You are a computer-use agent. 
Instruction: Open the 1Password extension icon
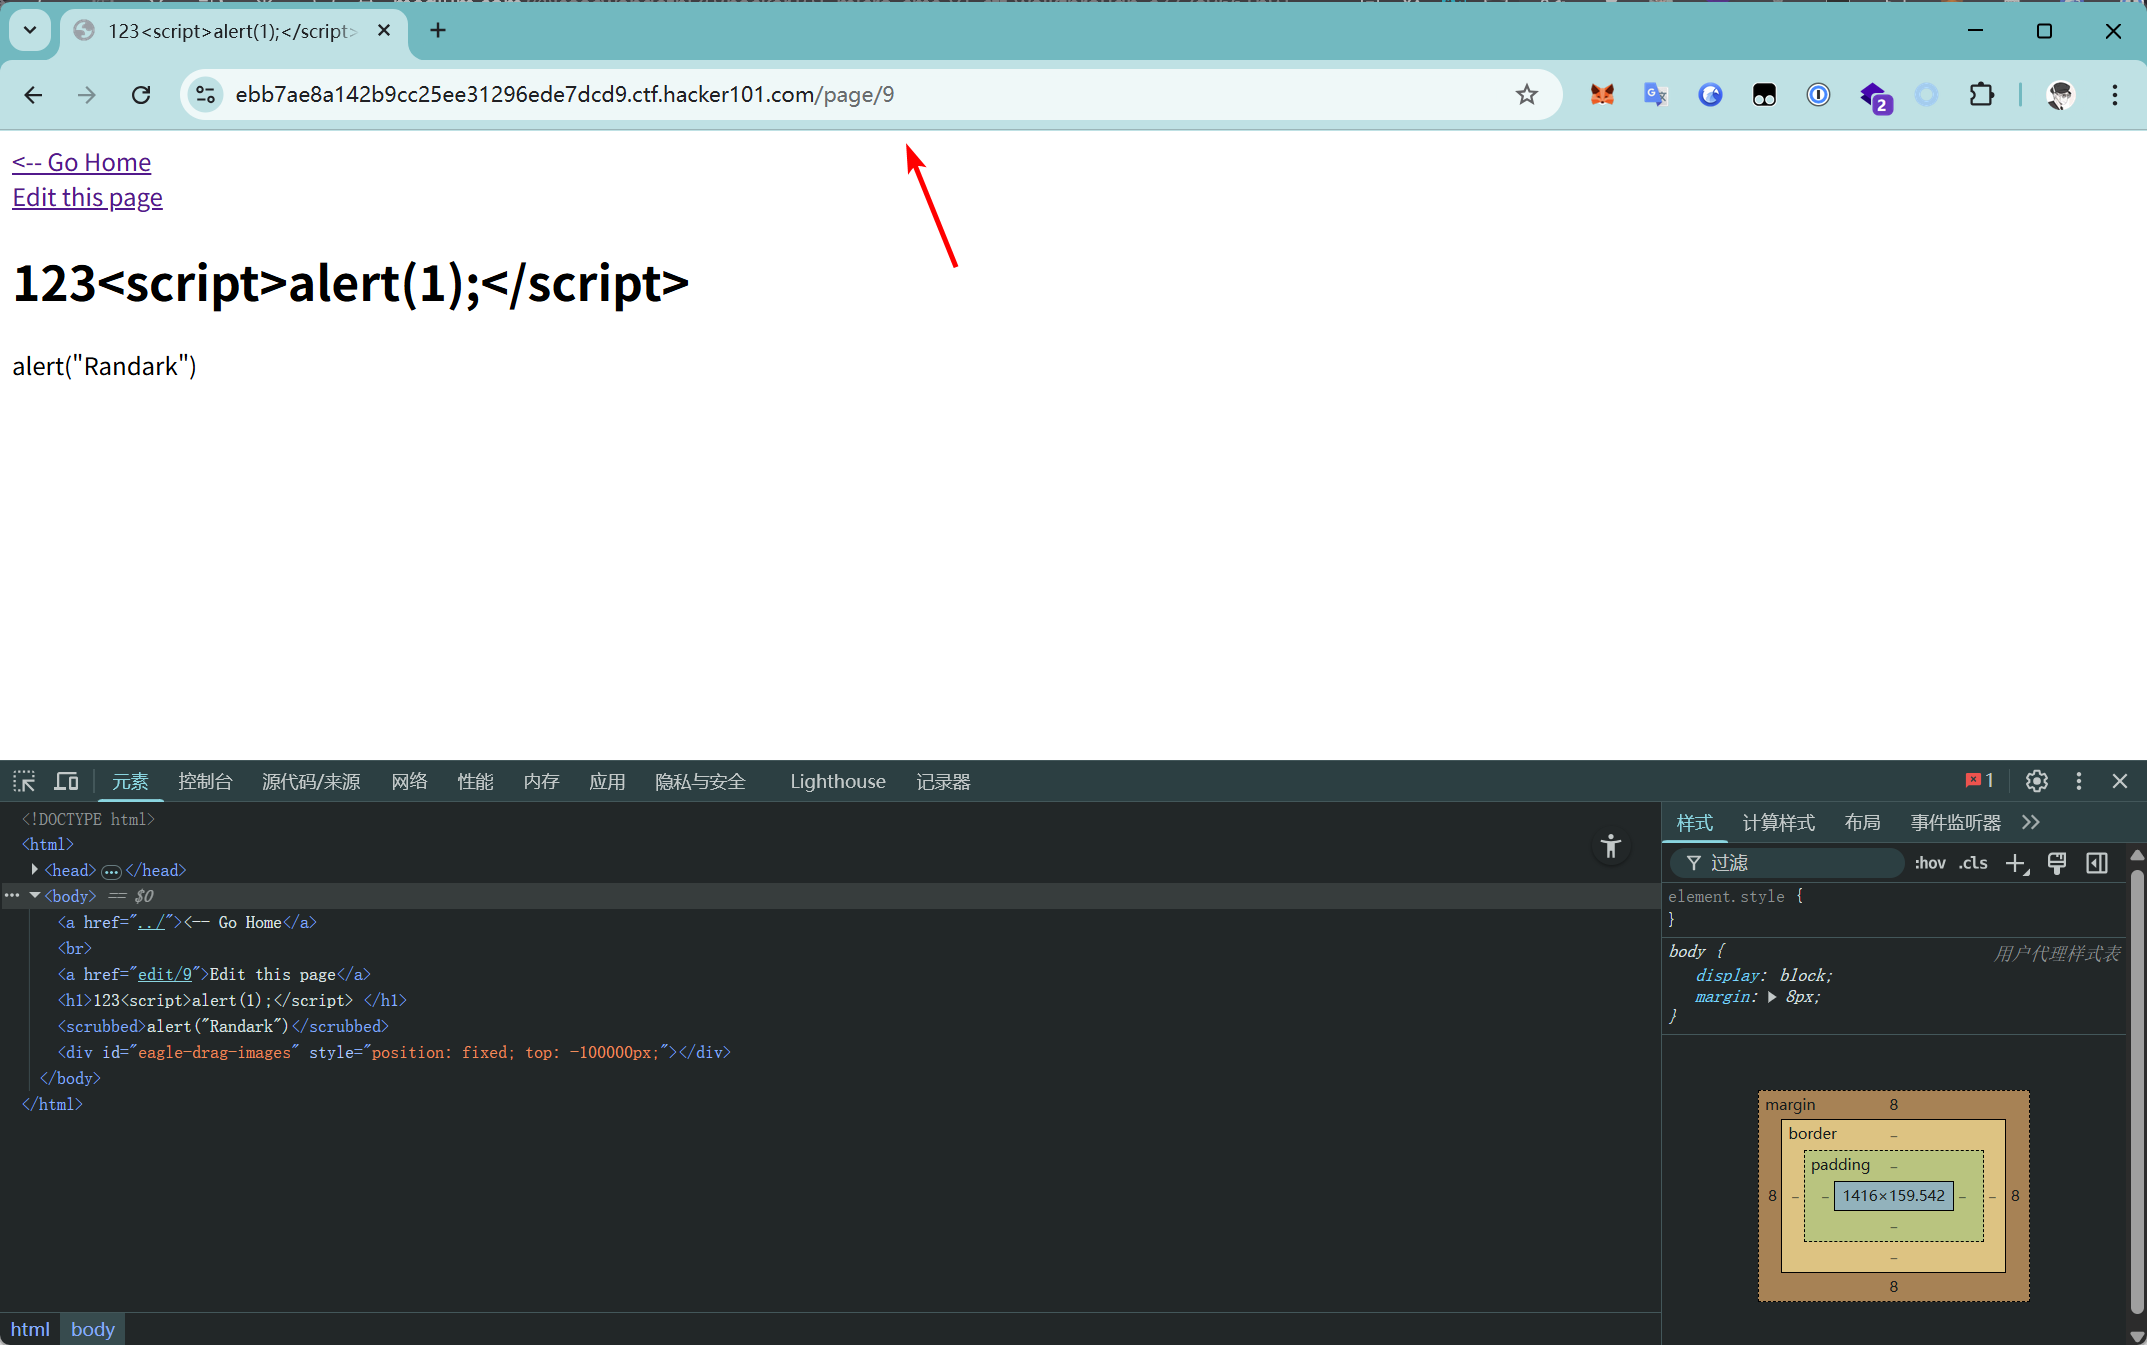tap(1818, 95)
